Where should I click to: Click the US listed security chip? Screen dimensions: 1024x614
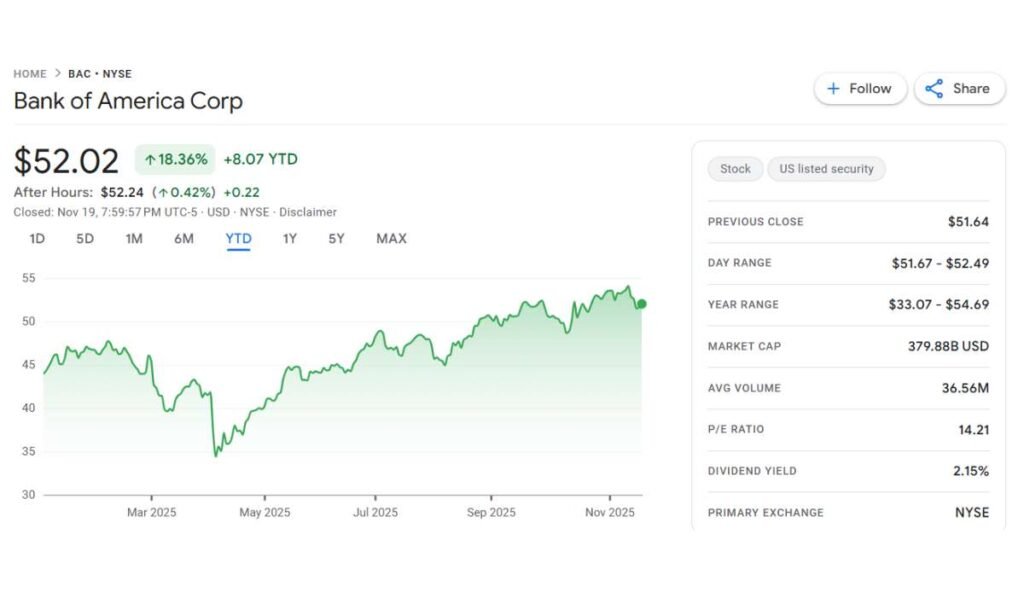(826, 169)
